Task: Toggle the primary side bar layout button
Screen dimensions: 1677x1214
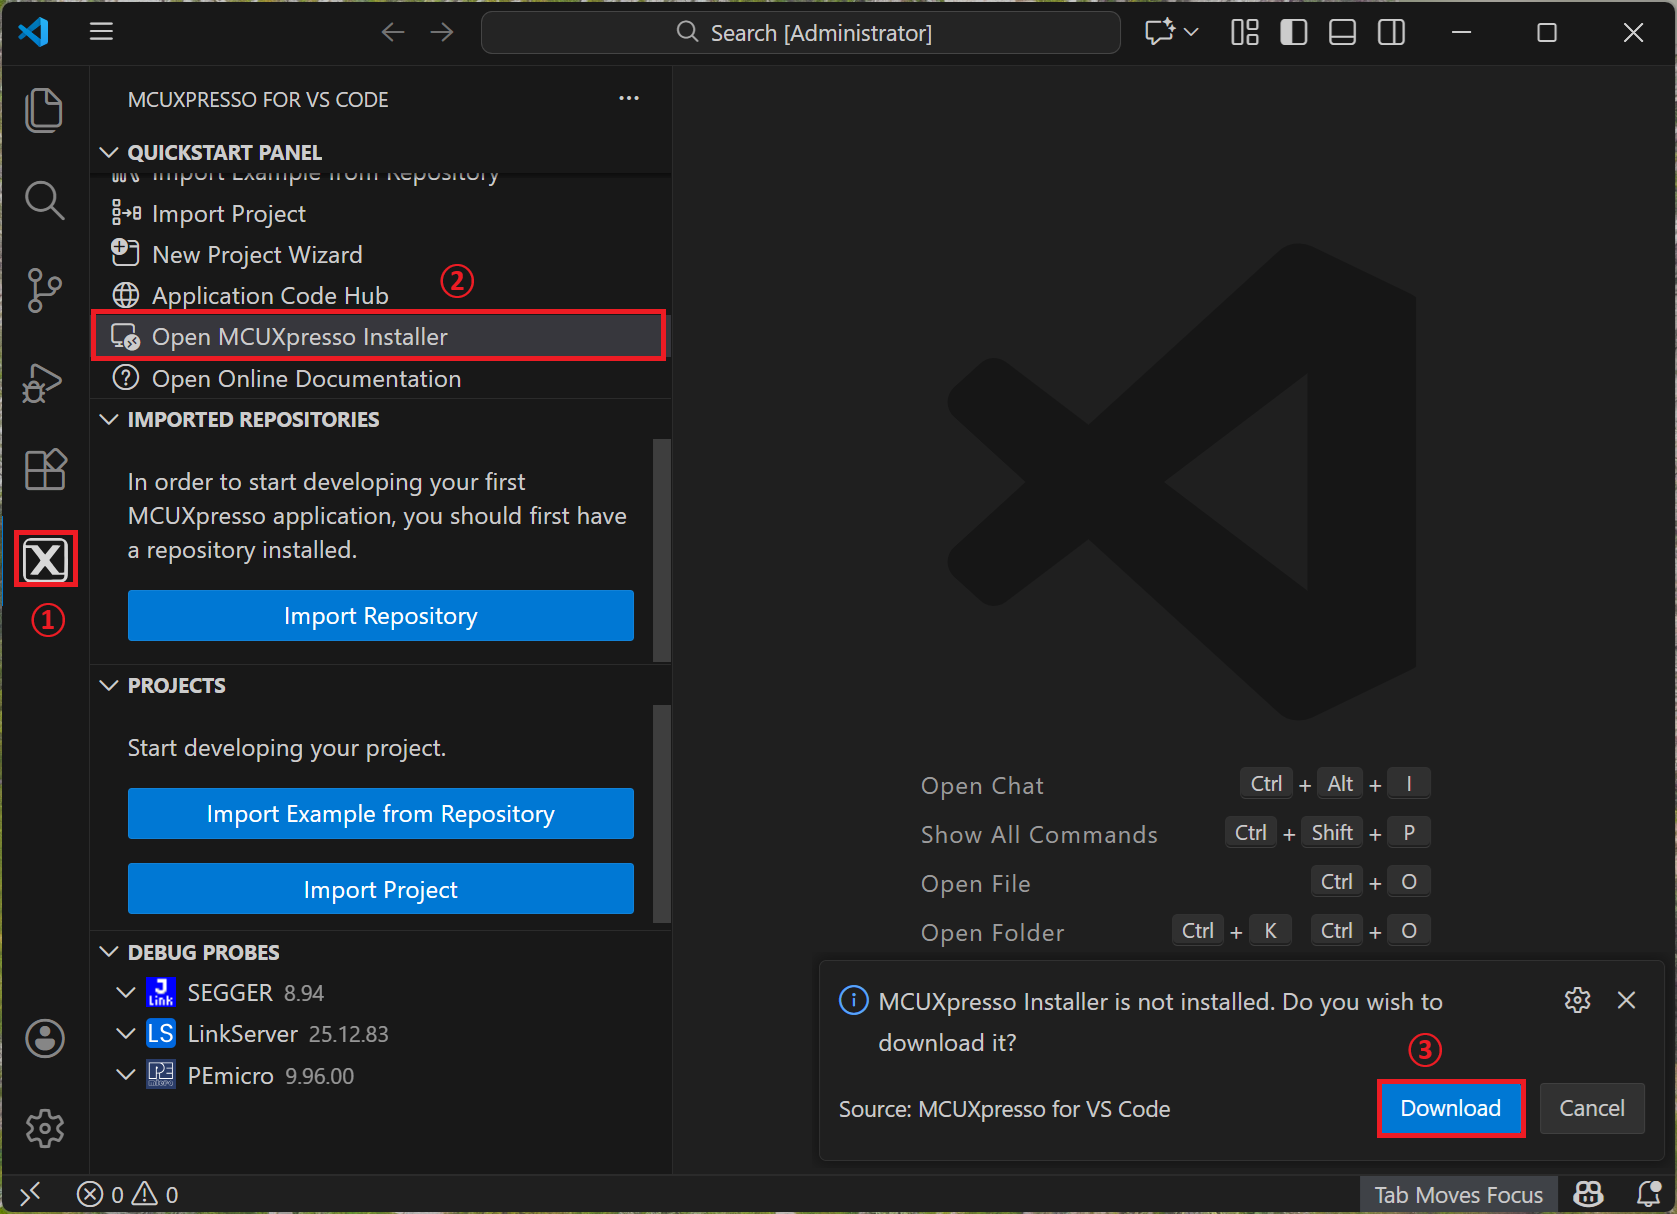Action: point(1293,33)
